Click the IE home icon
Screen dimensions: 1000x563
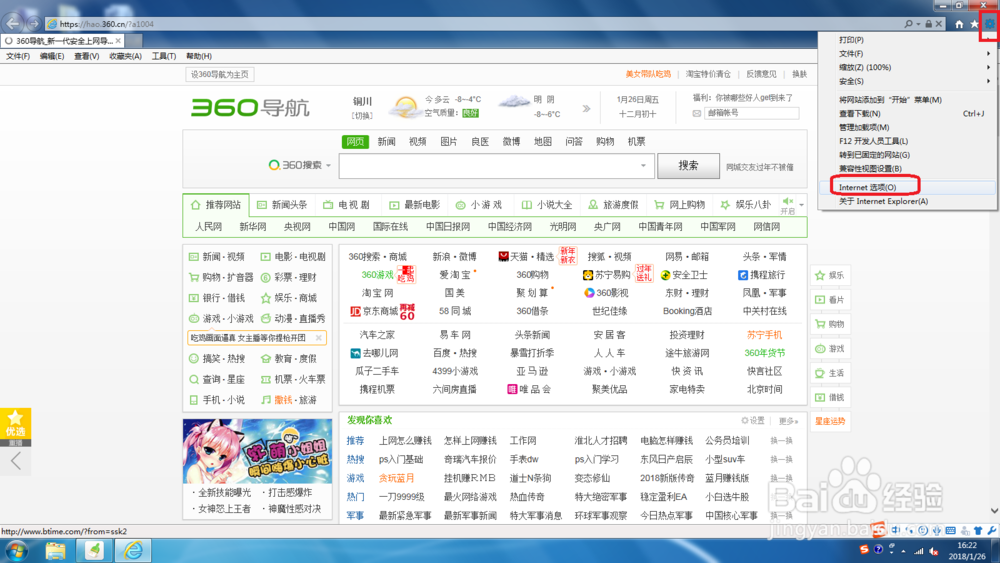click(959, 24)
